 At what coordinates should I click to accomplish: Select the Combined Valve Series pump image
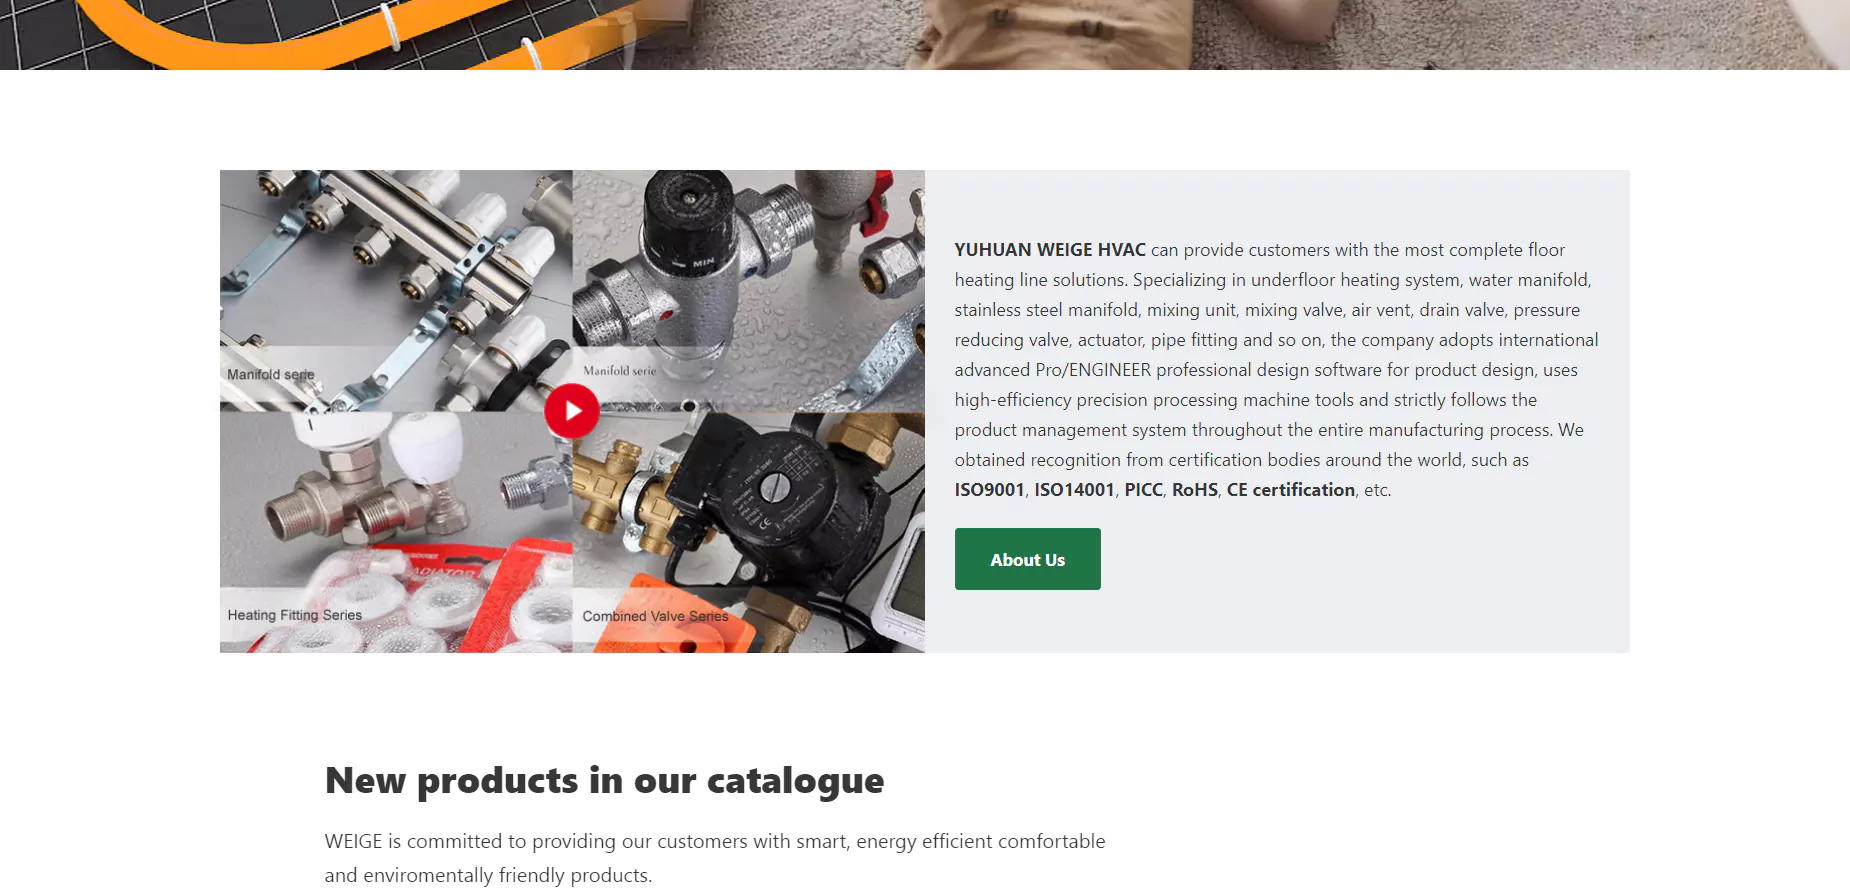(x=749, y=532)
